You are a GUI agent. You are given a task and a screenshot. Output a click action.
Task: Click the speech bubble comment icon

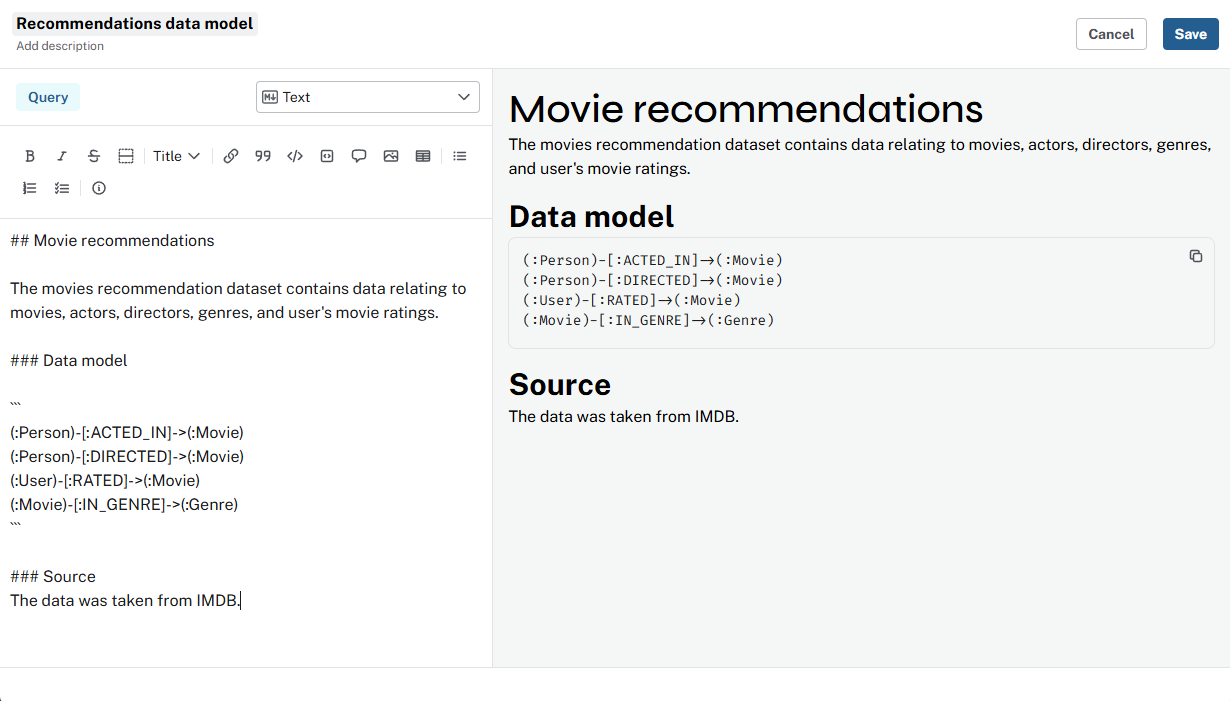(359, 156)
